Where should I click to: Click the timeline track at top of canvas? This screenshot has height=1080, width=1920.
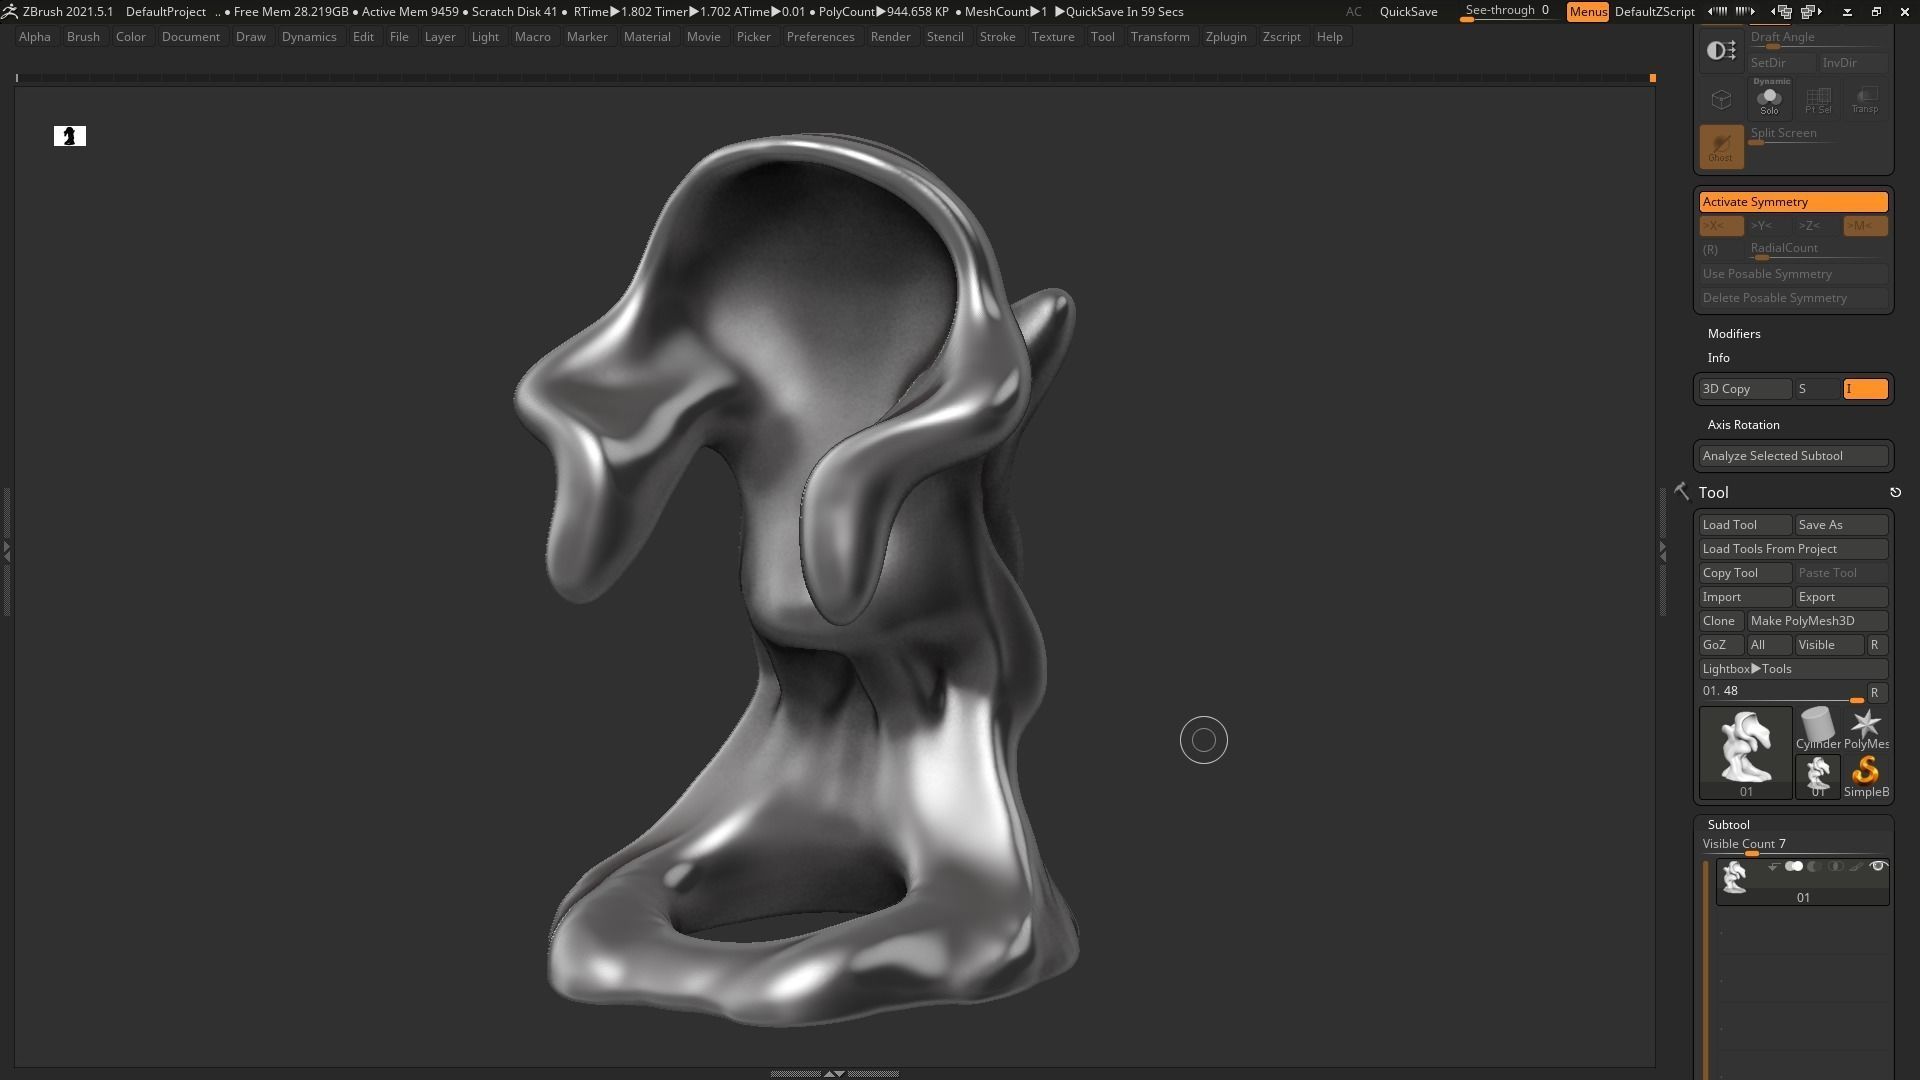(834, 78)
